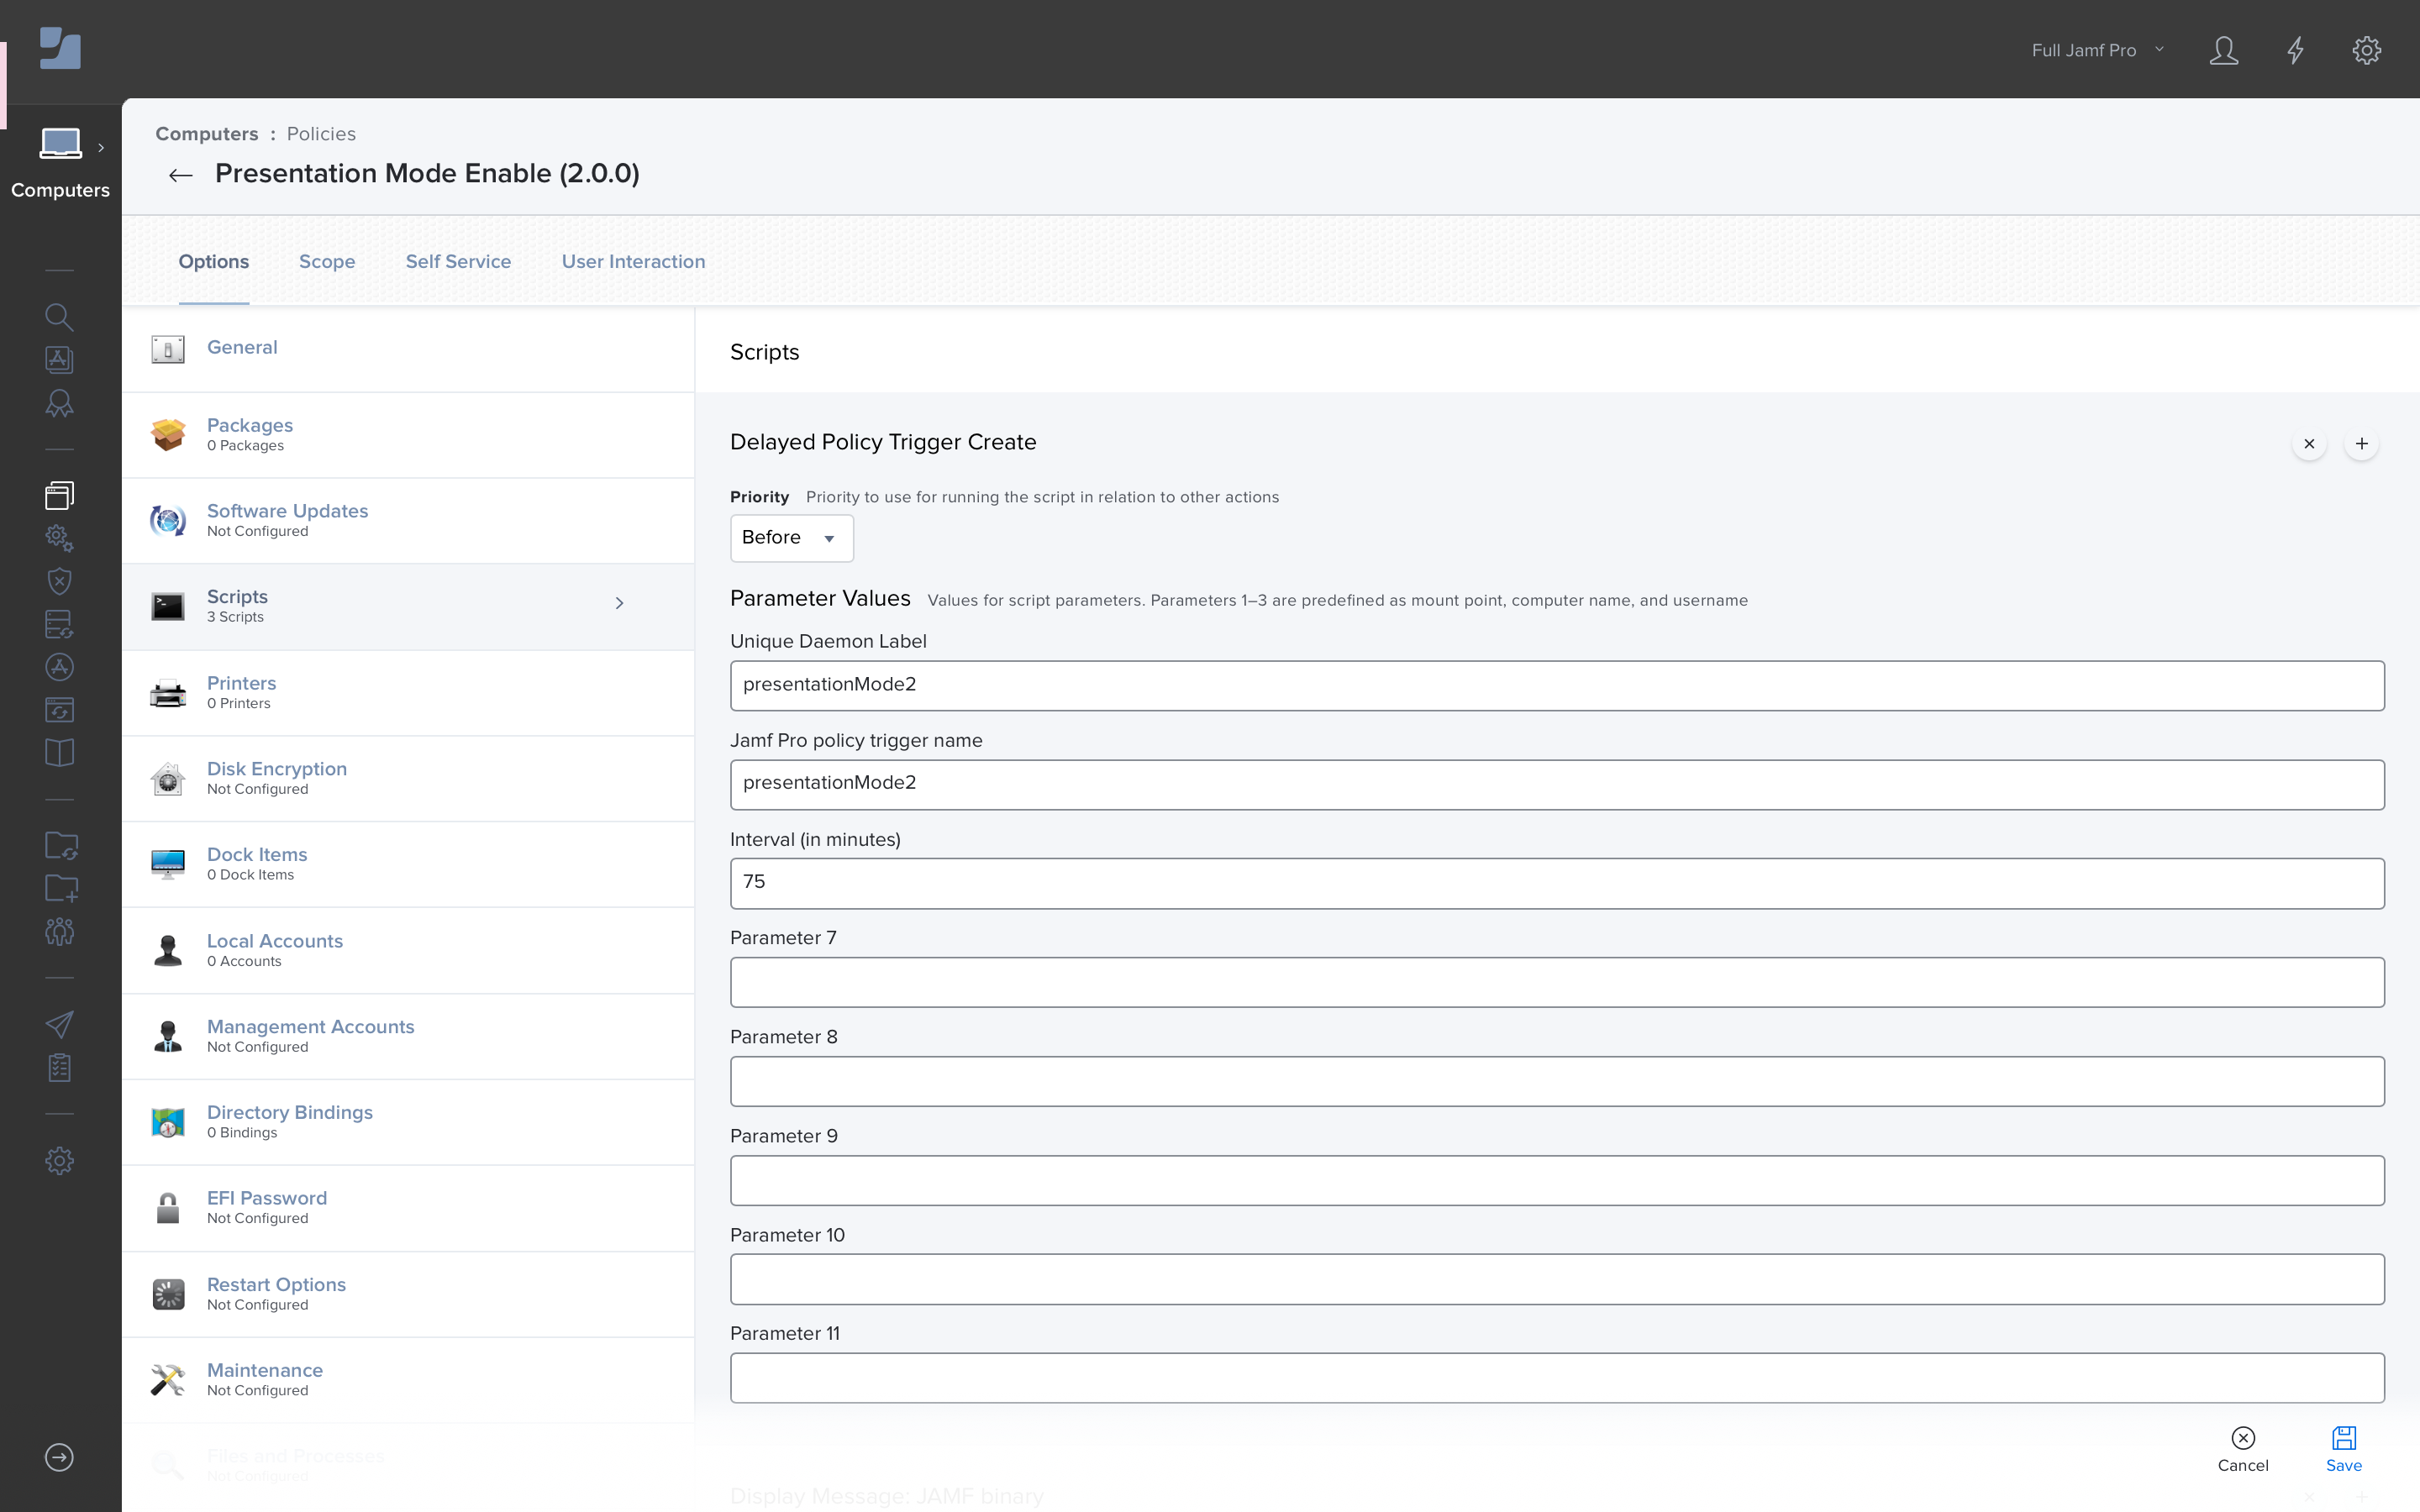Click the Interval in minutes field
Screen dimensions: 2420x1512
pyautogui.click(x=1558, y=881)
